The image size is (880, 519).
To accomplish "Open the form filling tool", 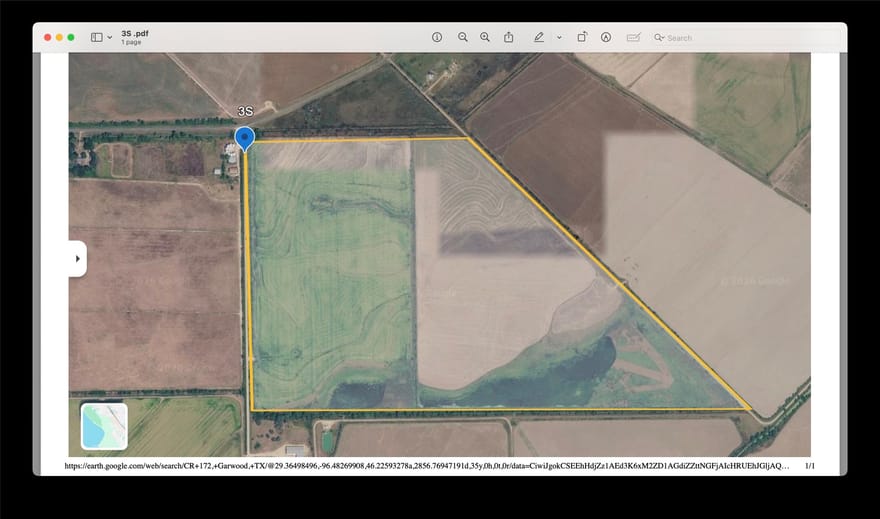I will tap(634, 37).
